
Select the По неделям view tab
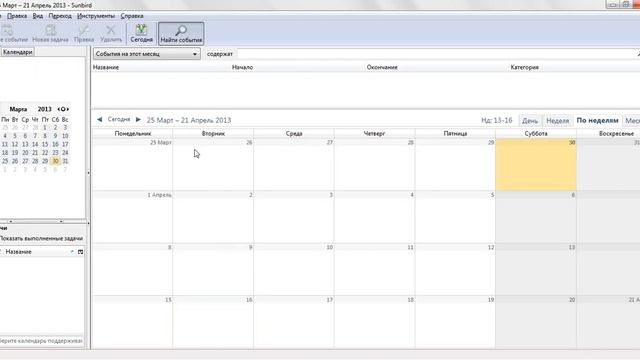point(597,120)
